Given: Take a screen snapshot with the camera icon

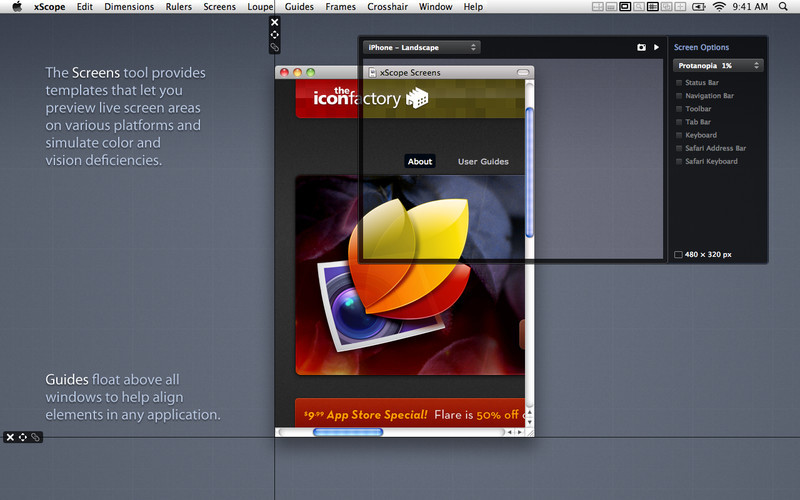Looking at the screenshot, I should [641, 47].
